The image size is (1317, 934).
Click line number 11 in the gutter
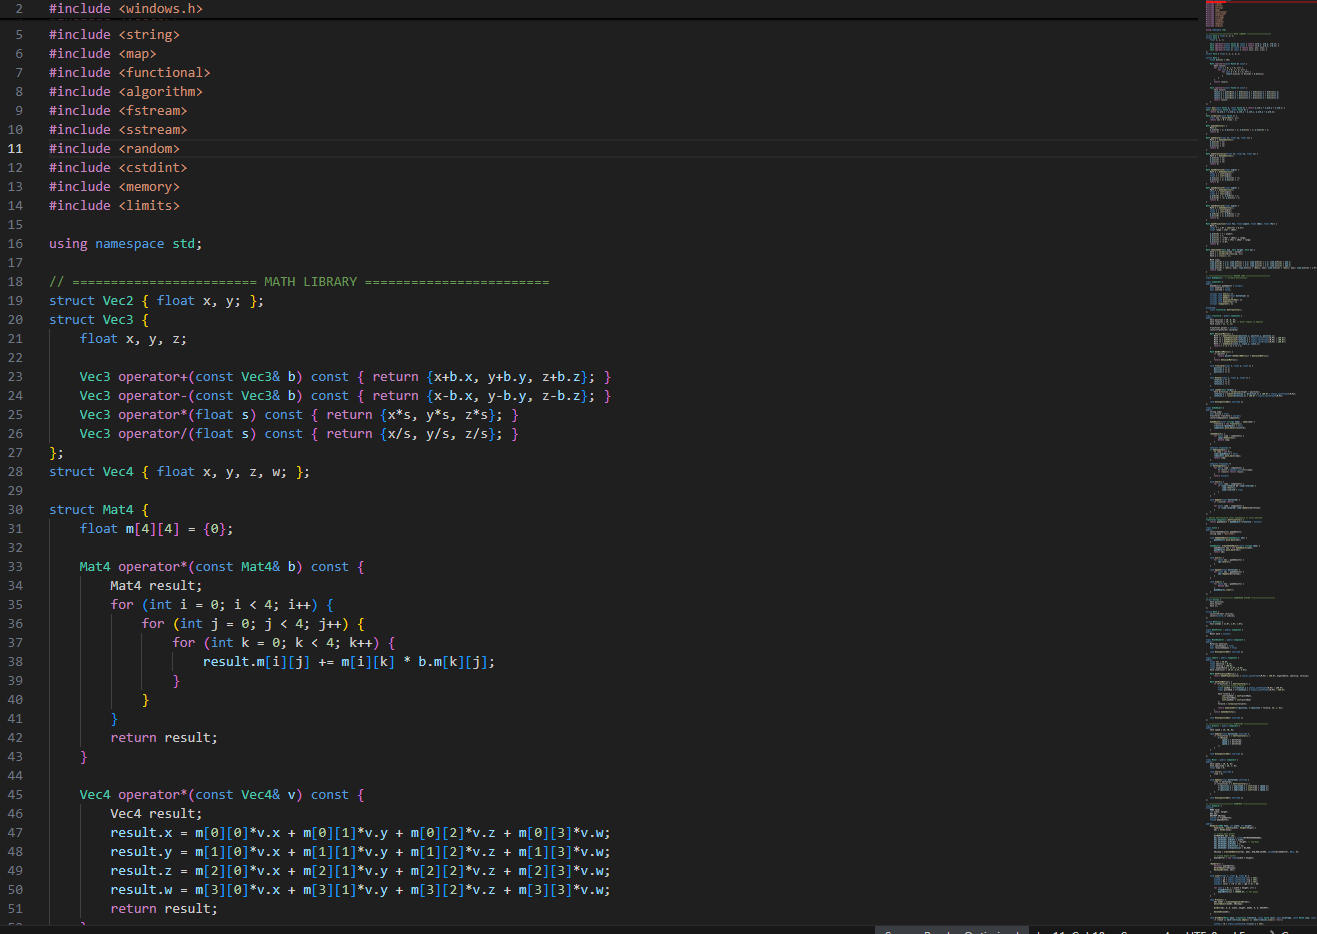click(15, 148)
